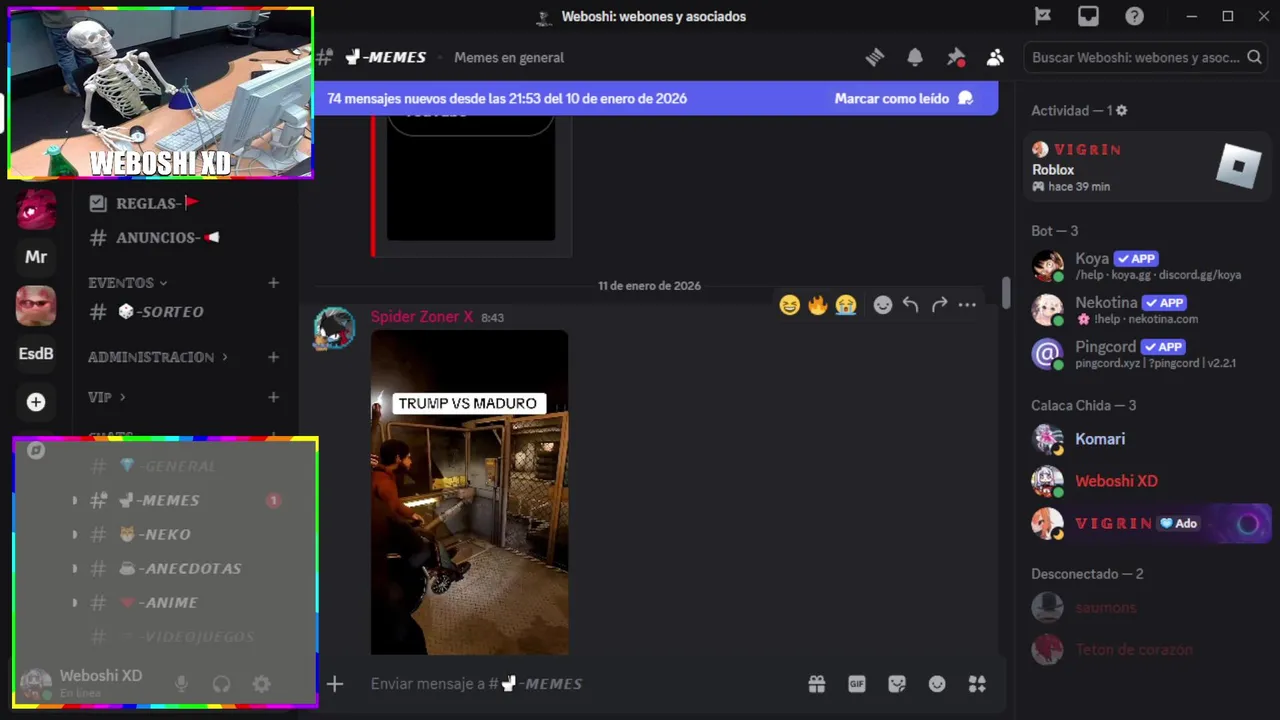
Task: React with the fire emoji
Action: click(x=818, y=305)
